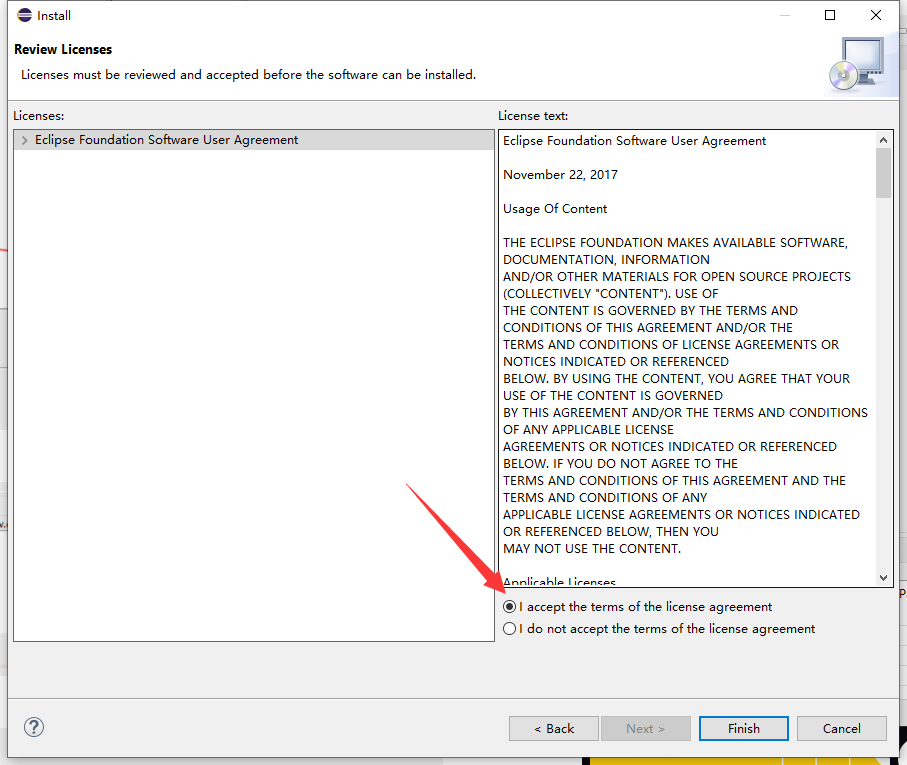
Task: Click 'MAY NOT USE THE CONTENT.' line
Action: pos(592,549)
